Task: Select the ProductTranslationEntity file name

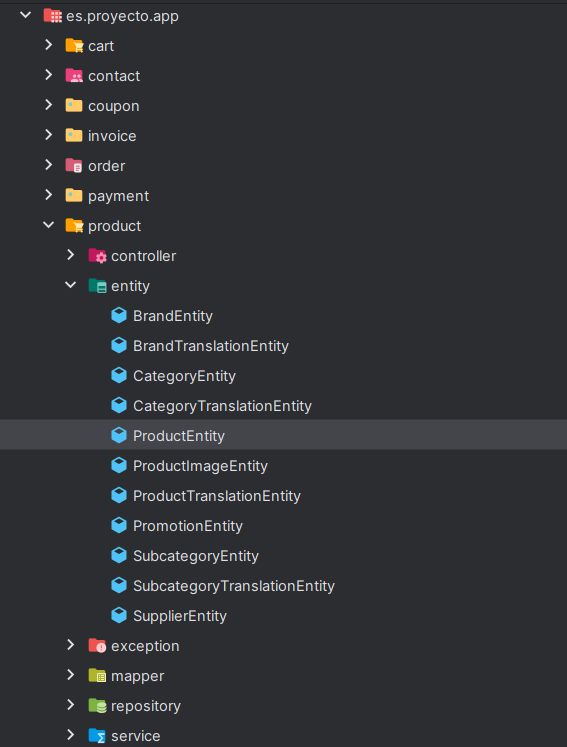Action: point(217,496)
